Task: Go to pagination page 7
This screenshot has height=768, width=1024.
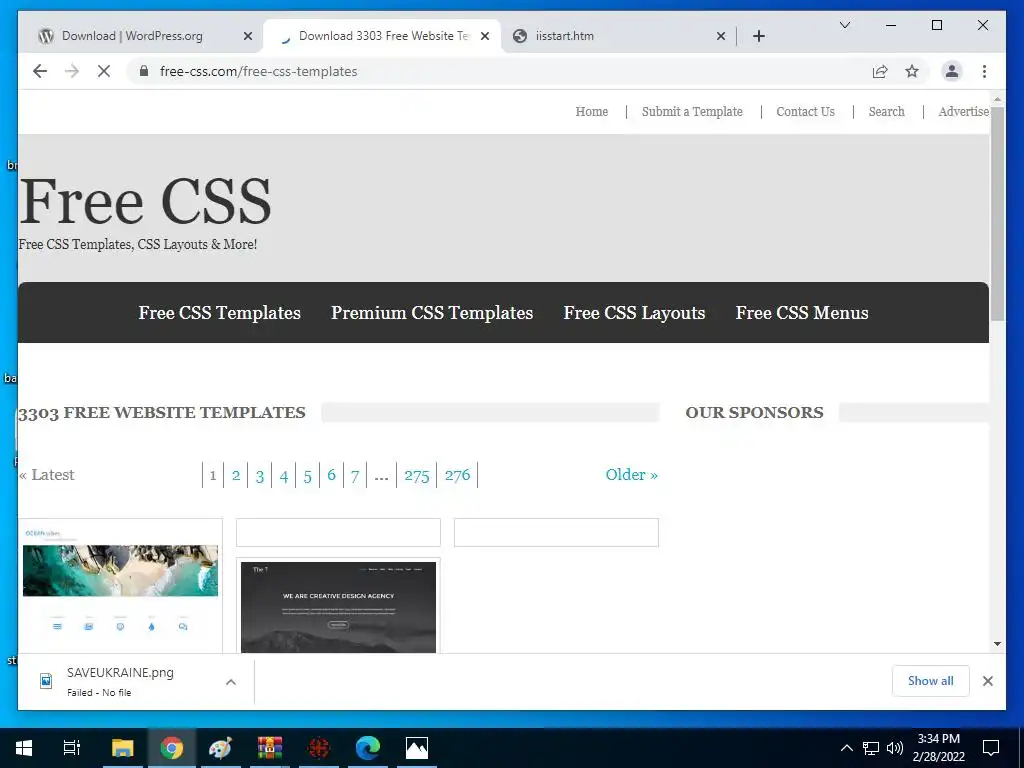Action: coord(355,475)
